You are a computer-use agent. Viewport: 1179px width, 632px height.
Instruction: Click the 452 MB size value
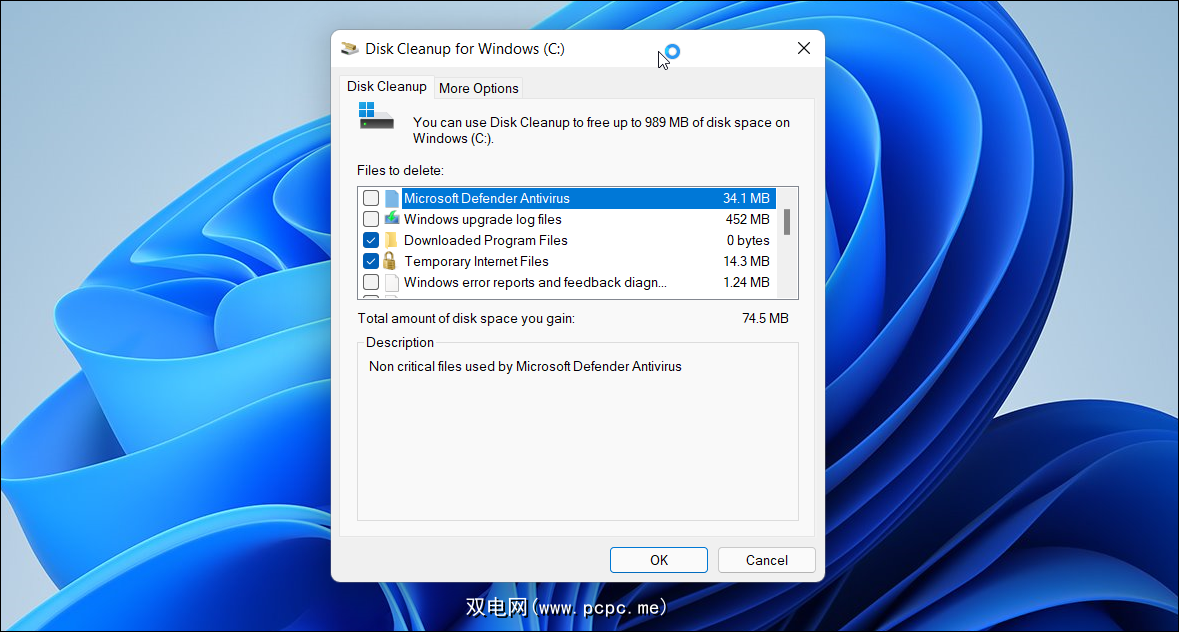coord(747,219)
